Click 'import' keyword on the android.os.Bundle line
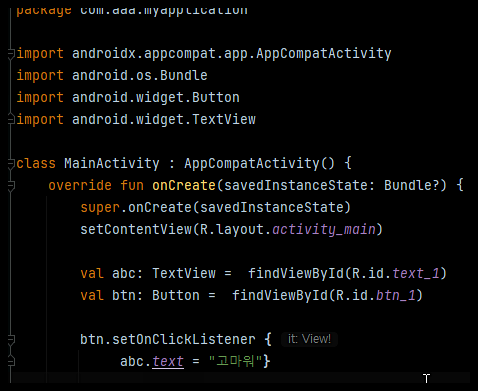This screenshot has height=391, width=478. click(40, 75)
